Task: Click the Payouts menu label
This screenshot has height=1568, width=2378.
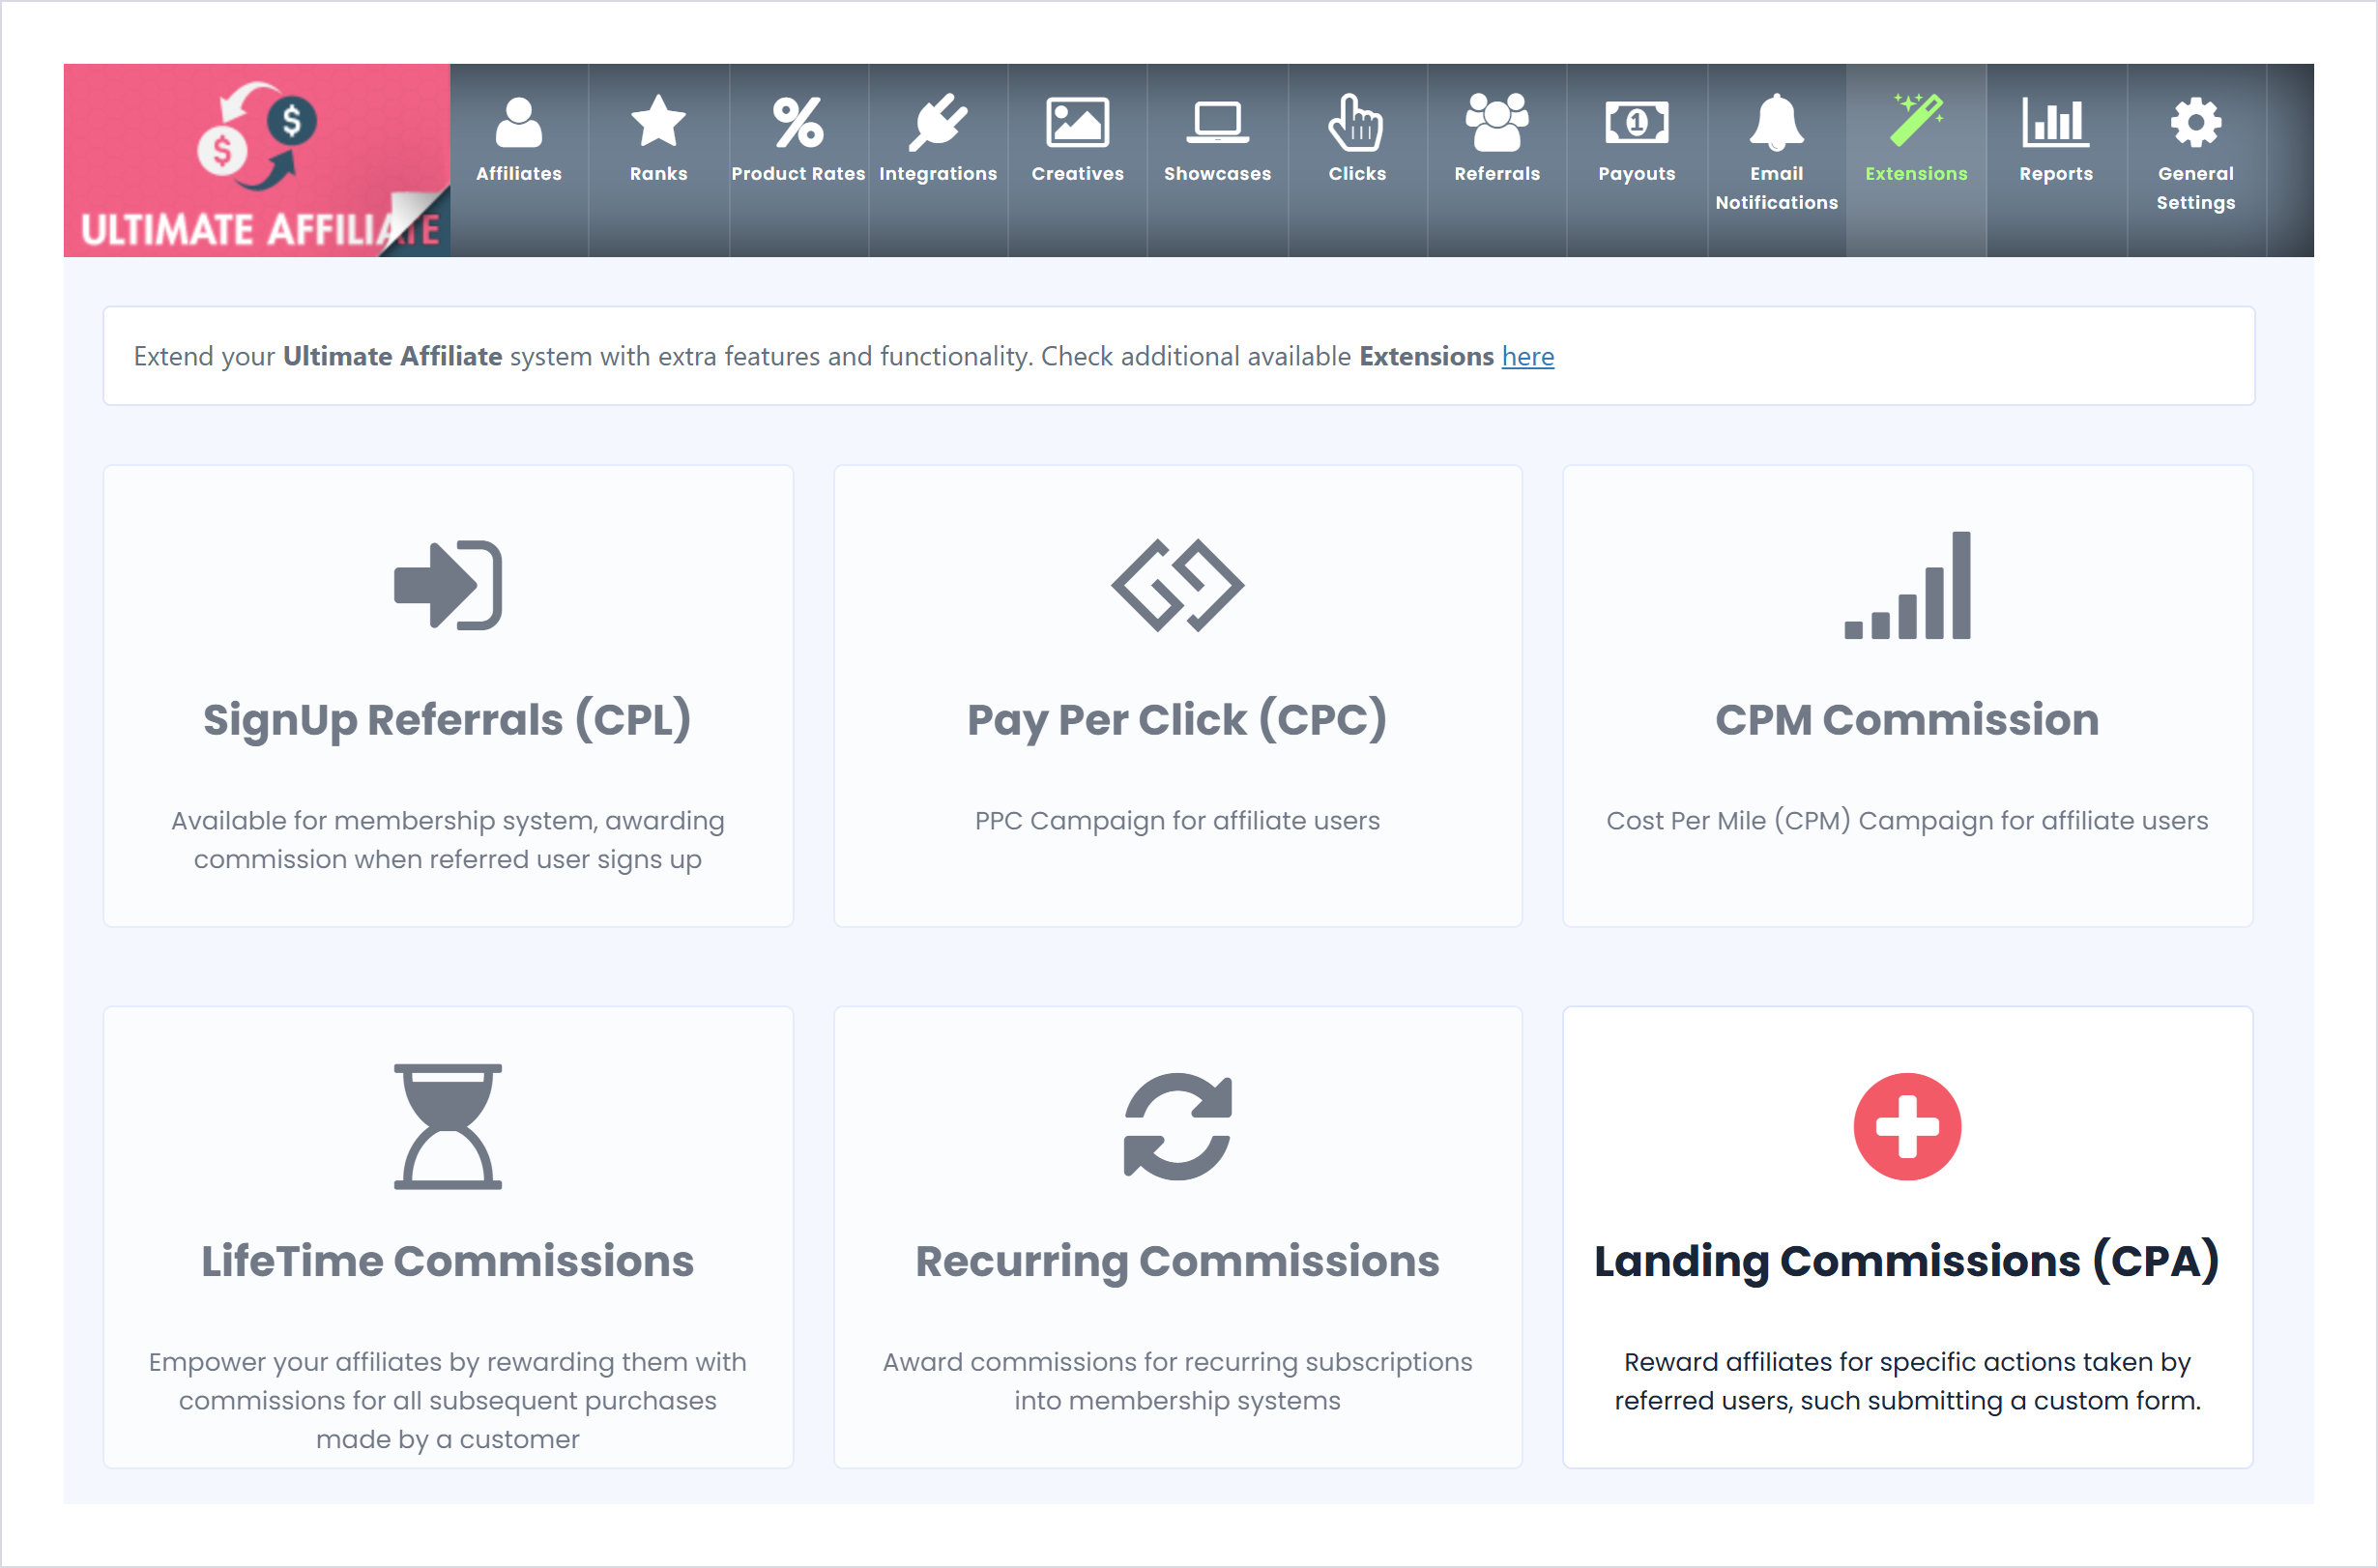Action: pos(1636,174)
